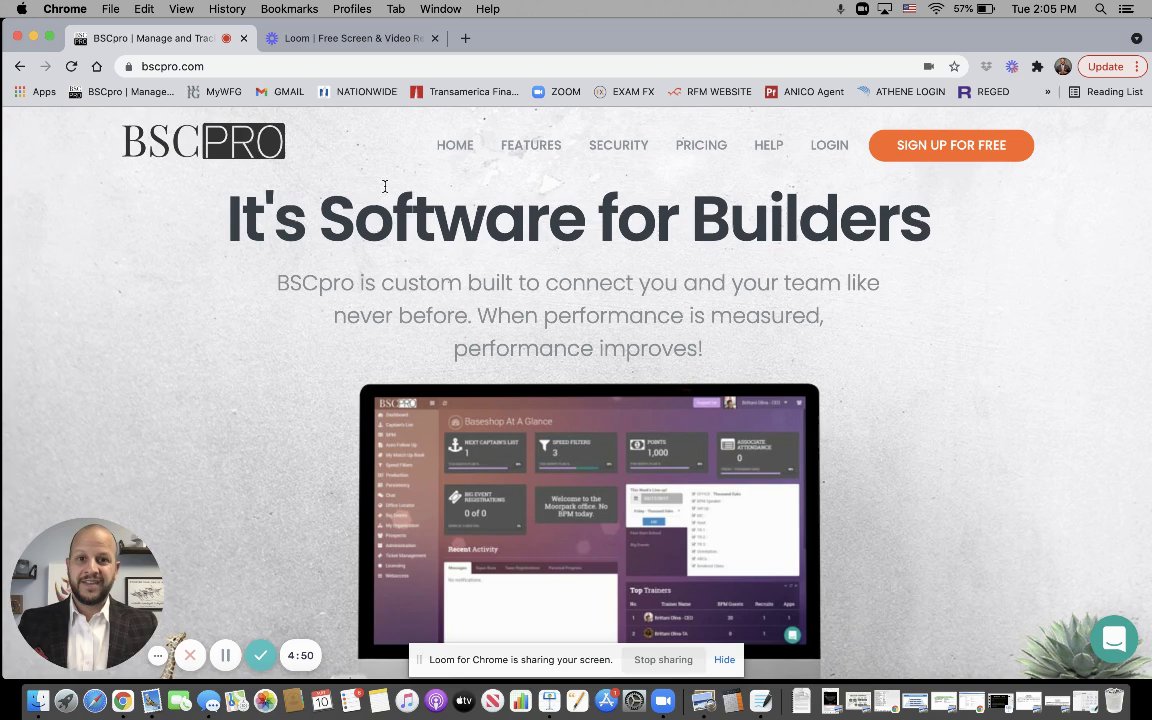Open the Trash in the dock

(1115, 700)
